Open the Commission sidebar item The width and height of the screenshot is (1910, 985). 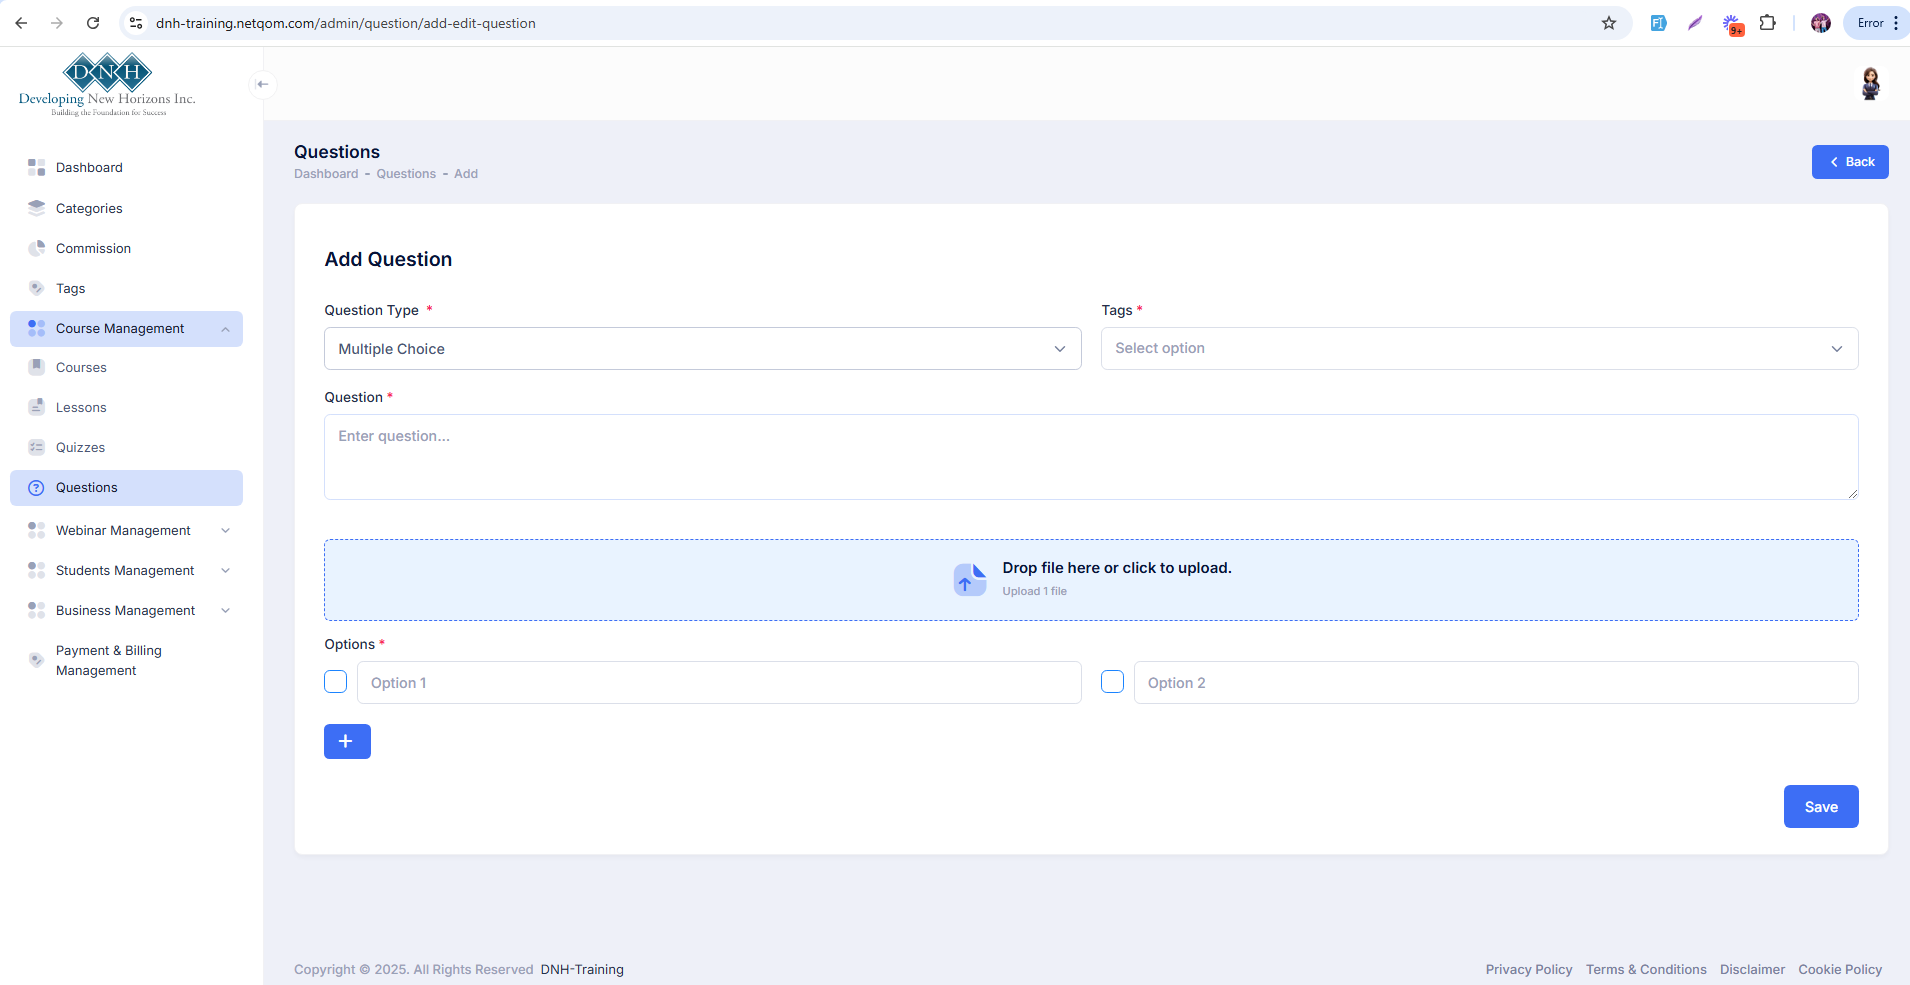(127, 248)
